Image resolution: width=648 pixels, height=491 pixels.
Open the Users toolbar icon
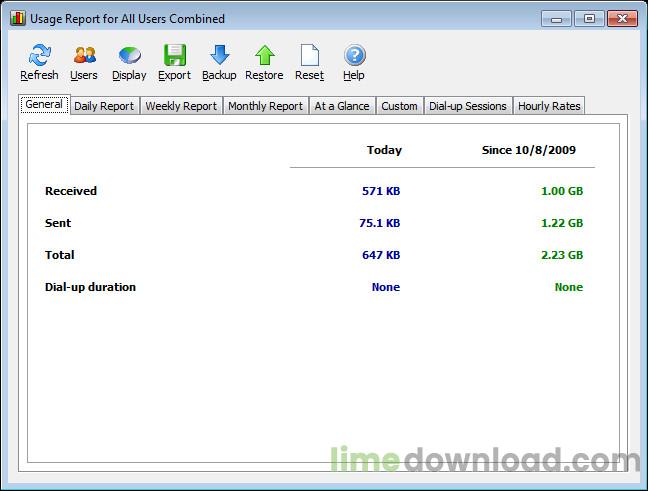84,57
